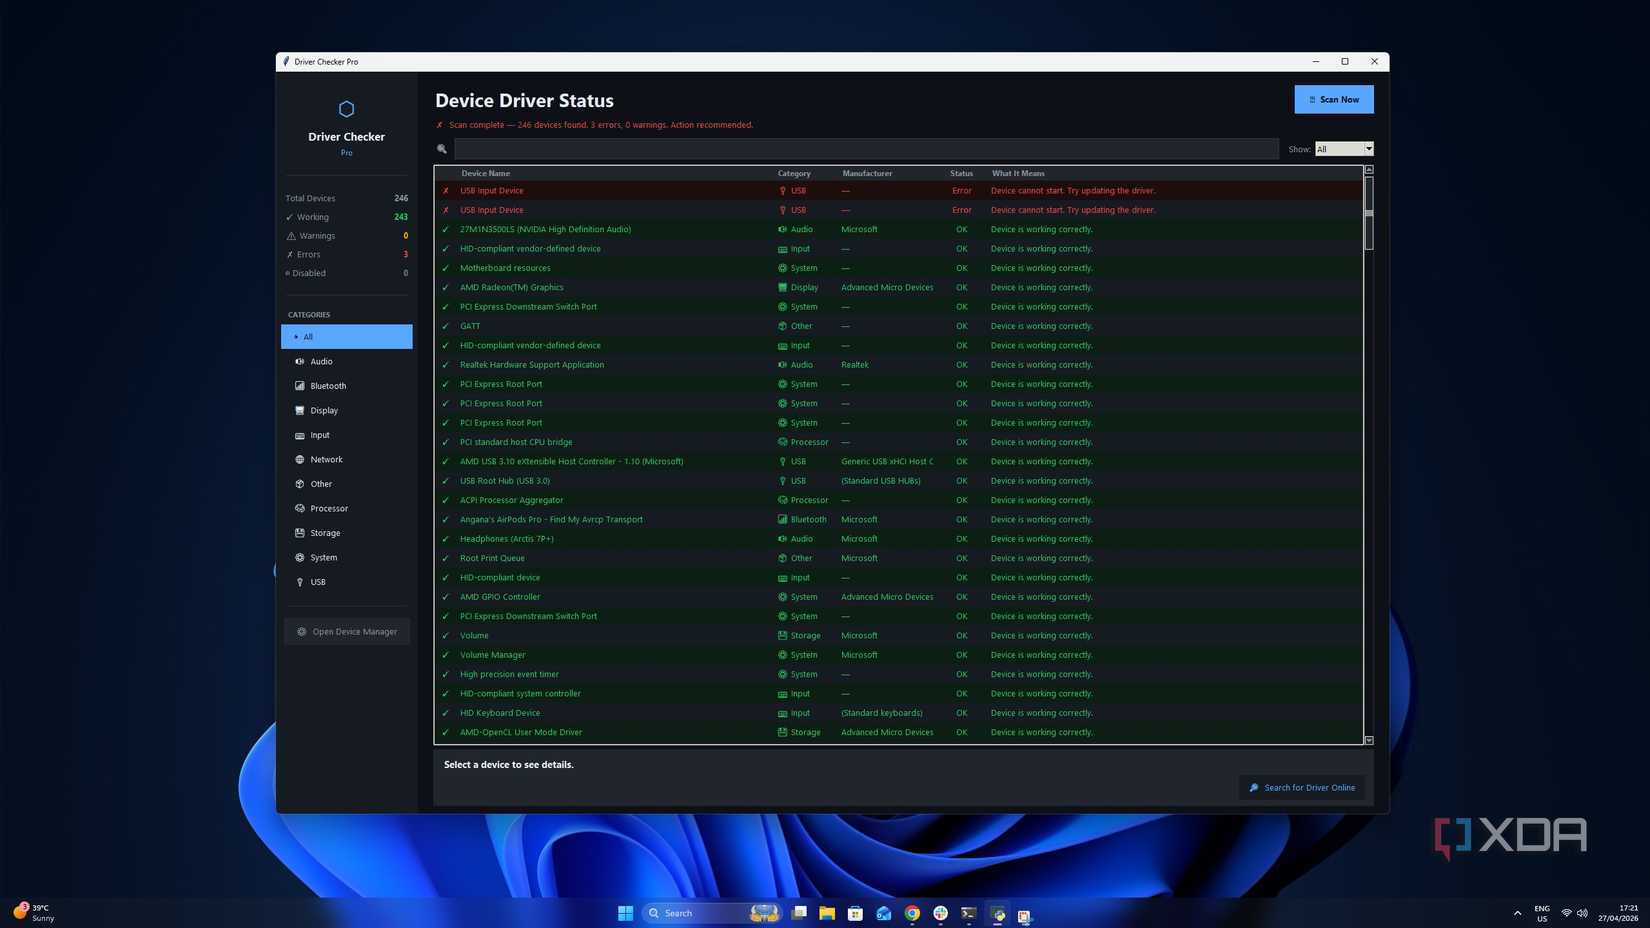Screen dimensions: 1650x928
Task: Click Search for Driver Online button
Action: coord(1302,788)
